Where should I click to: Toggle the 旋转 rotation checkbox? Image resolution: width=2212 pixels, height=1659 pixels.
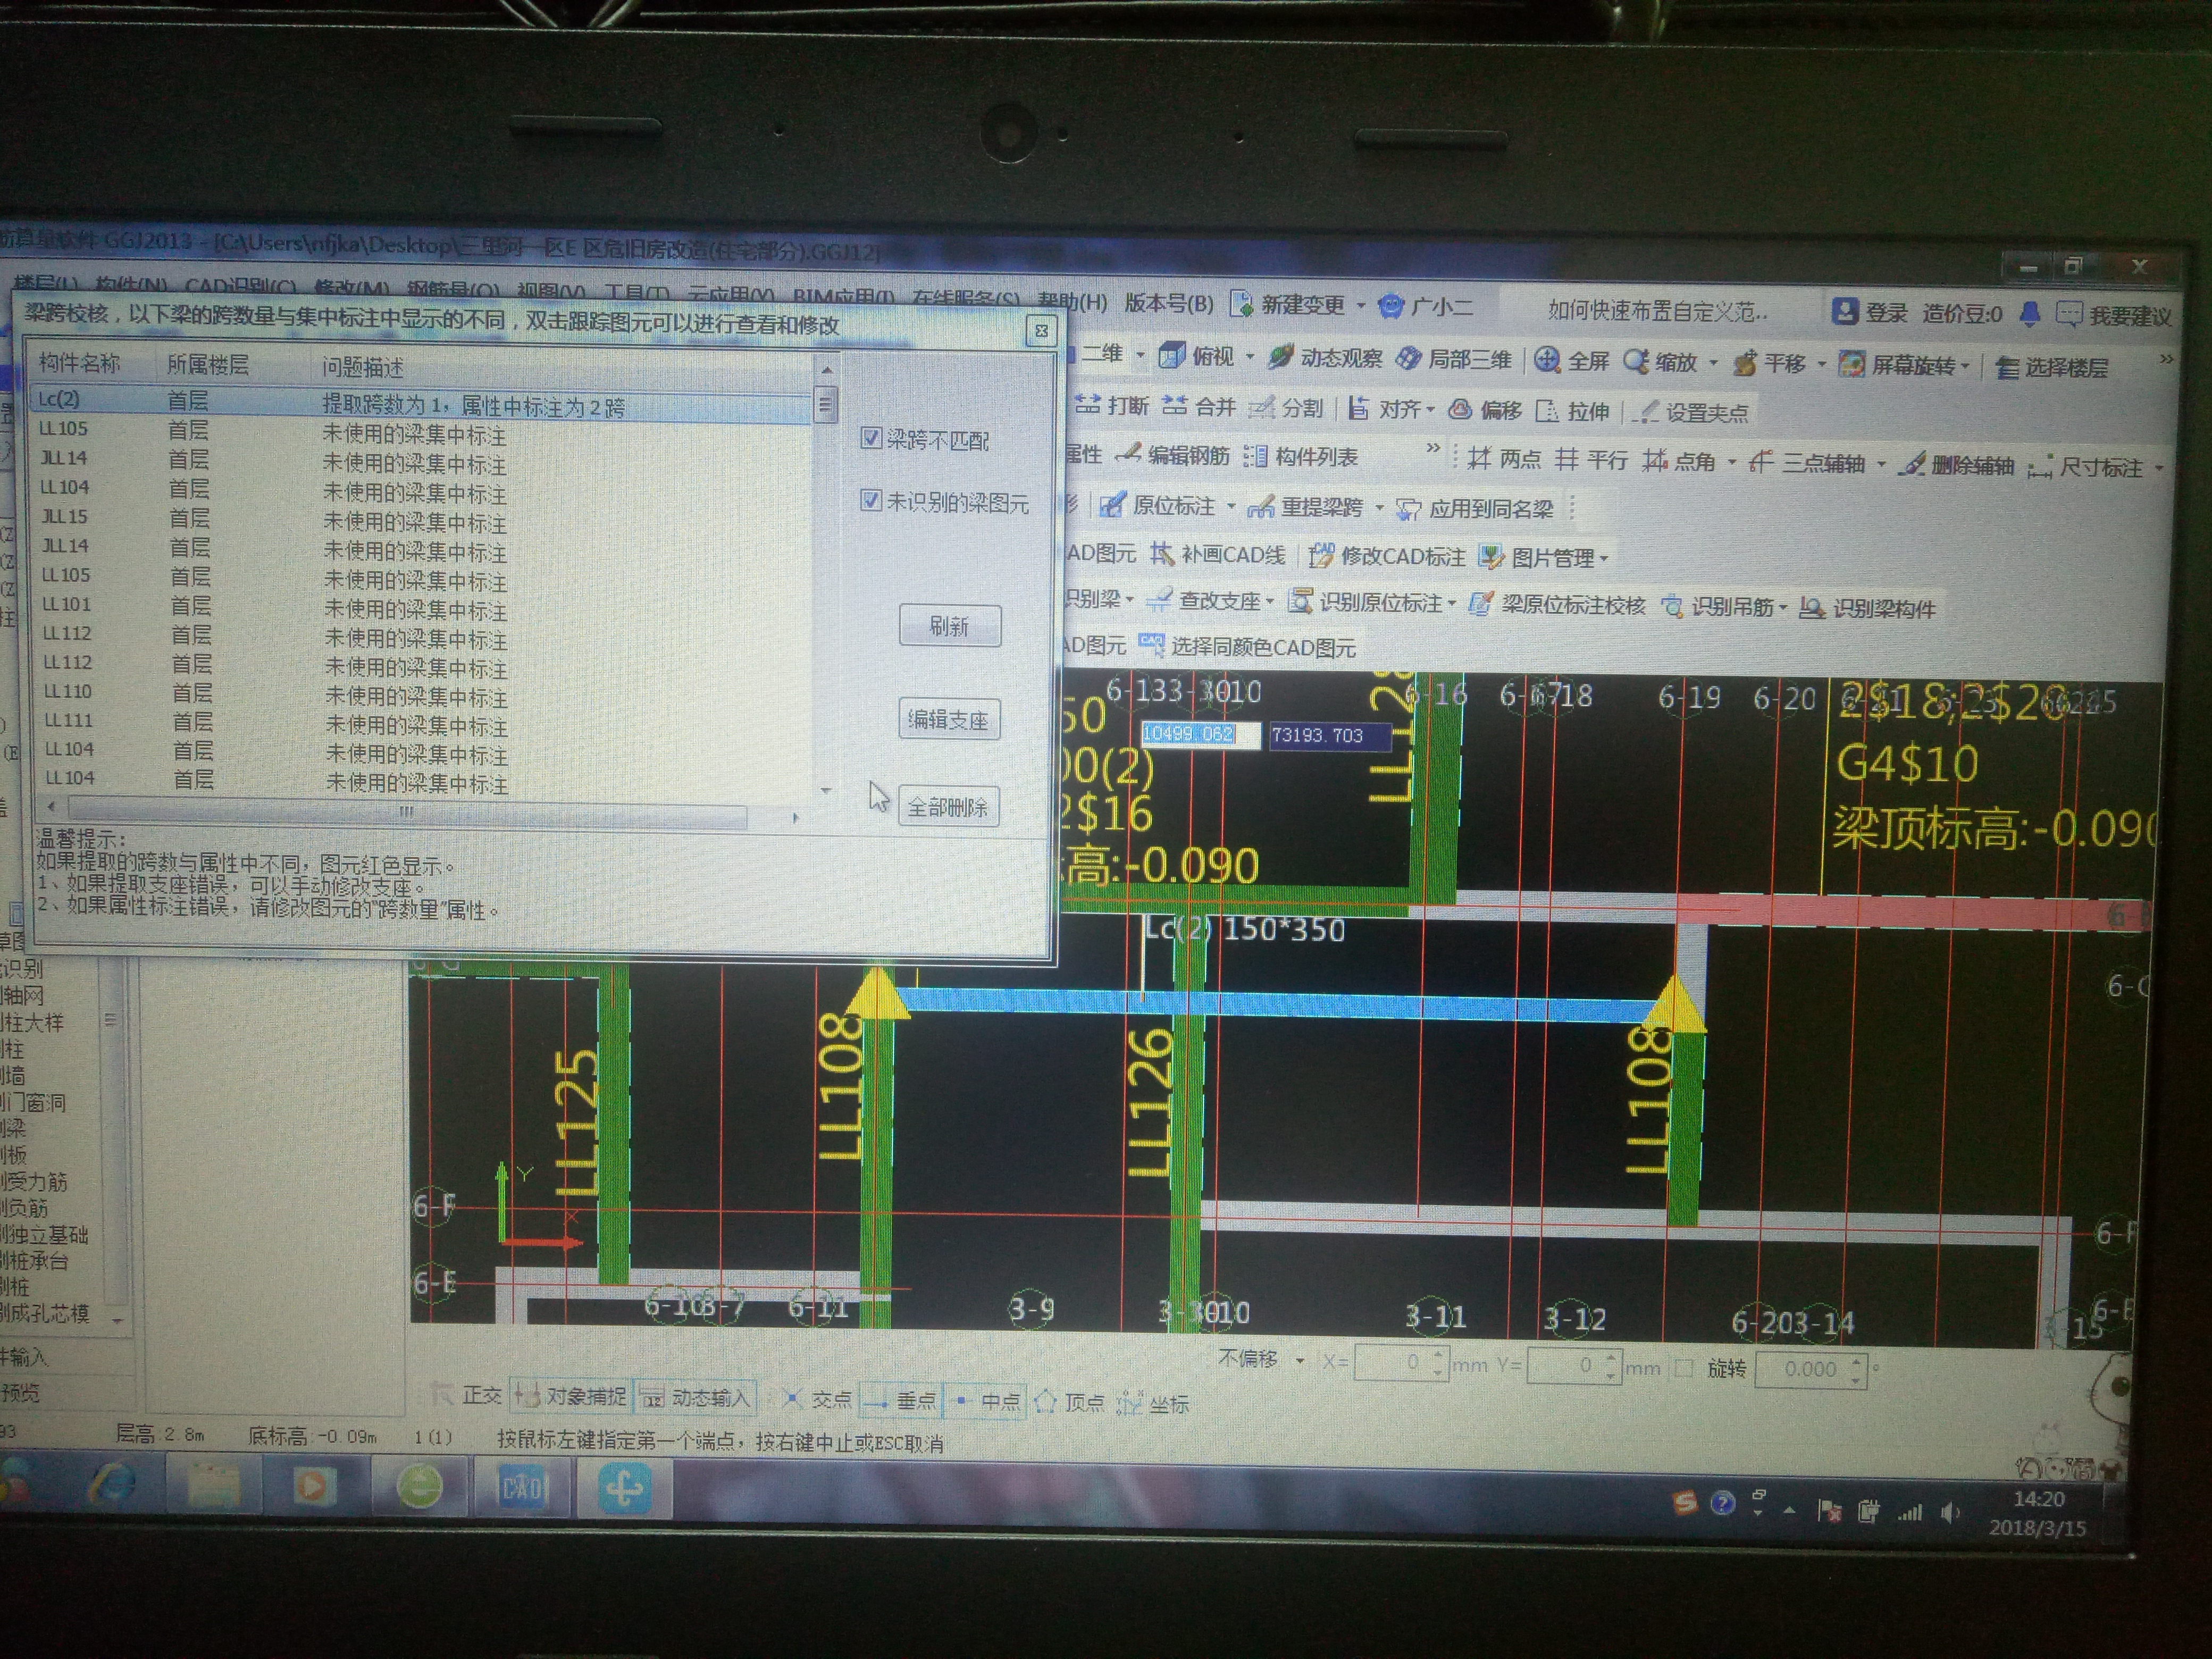pos(1684,1368)
